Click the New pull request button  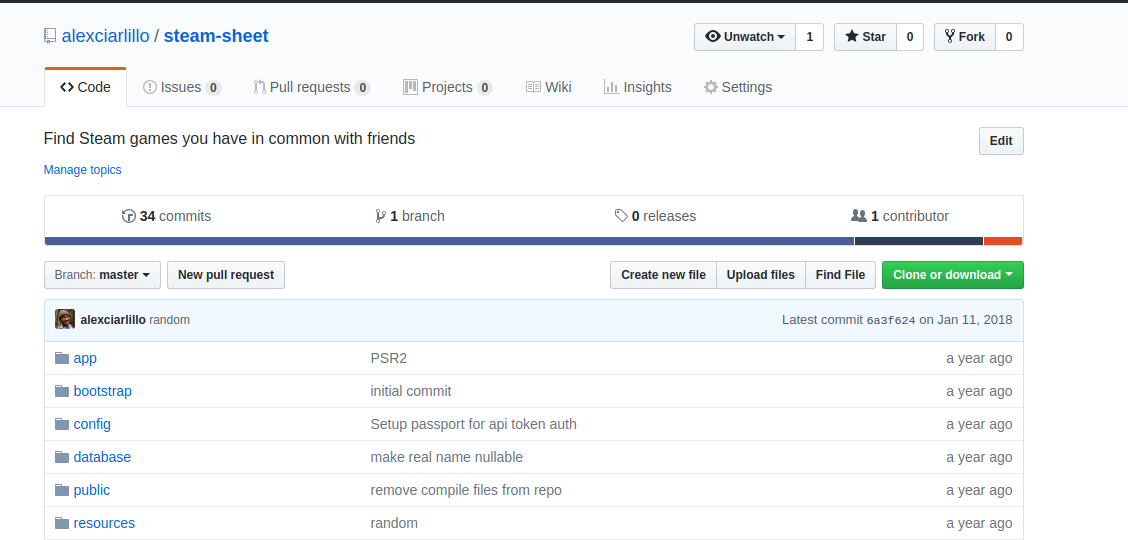click(x=226, y=275)
